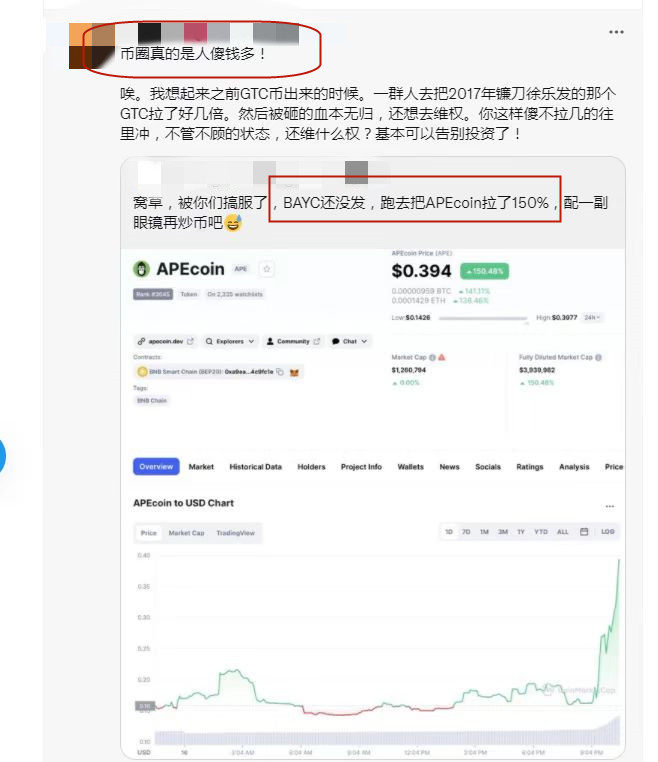The width and height of the screenshot is (658, 762).
Task: Open the chart's three-dot options menu
Action: coord(610,506)
